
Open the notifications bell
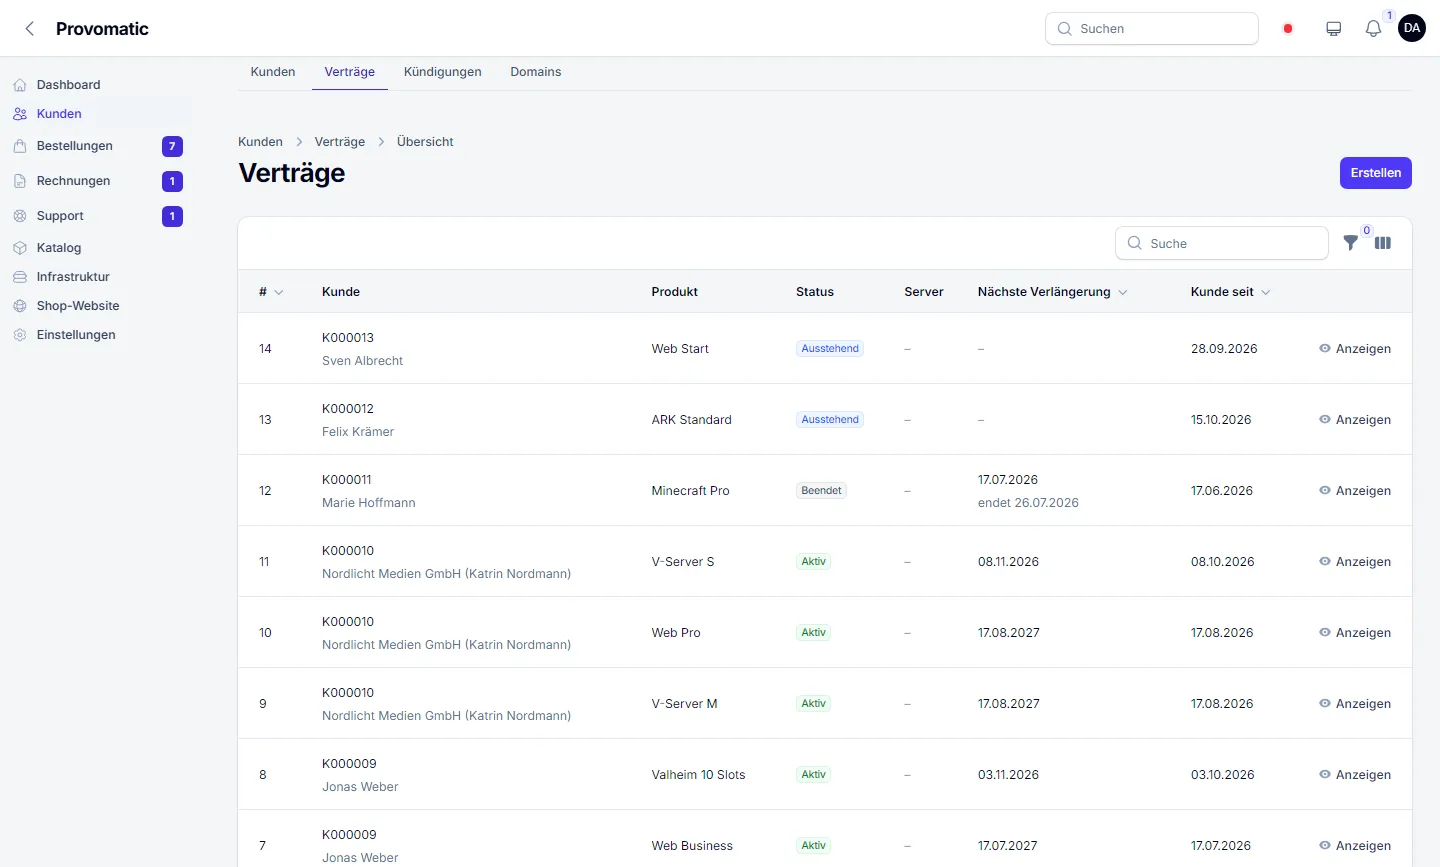point(1373,29)
